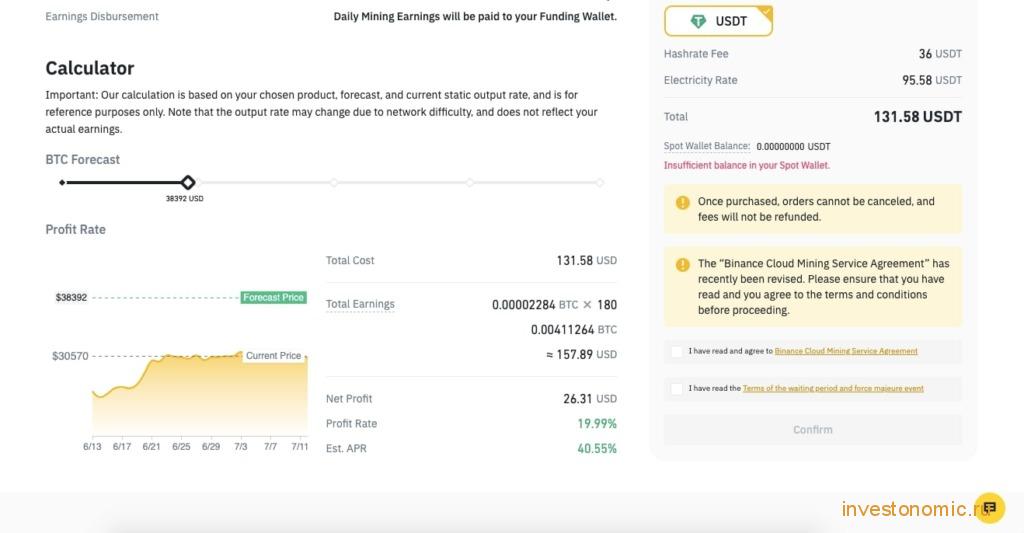Viewport: 1024px width, 533px height.
Task: Click the 36 USDT hashrate fee value
Action: point(940,54)
